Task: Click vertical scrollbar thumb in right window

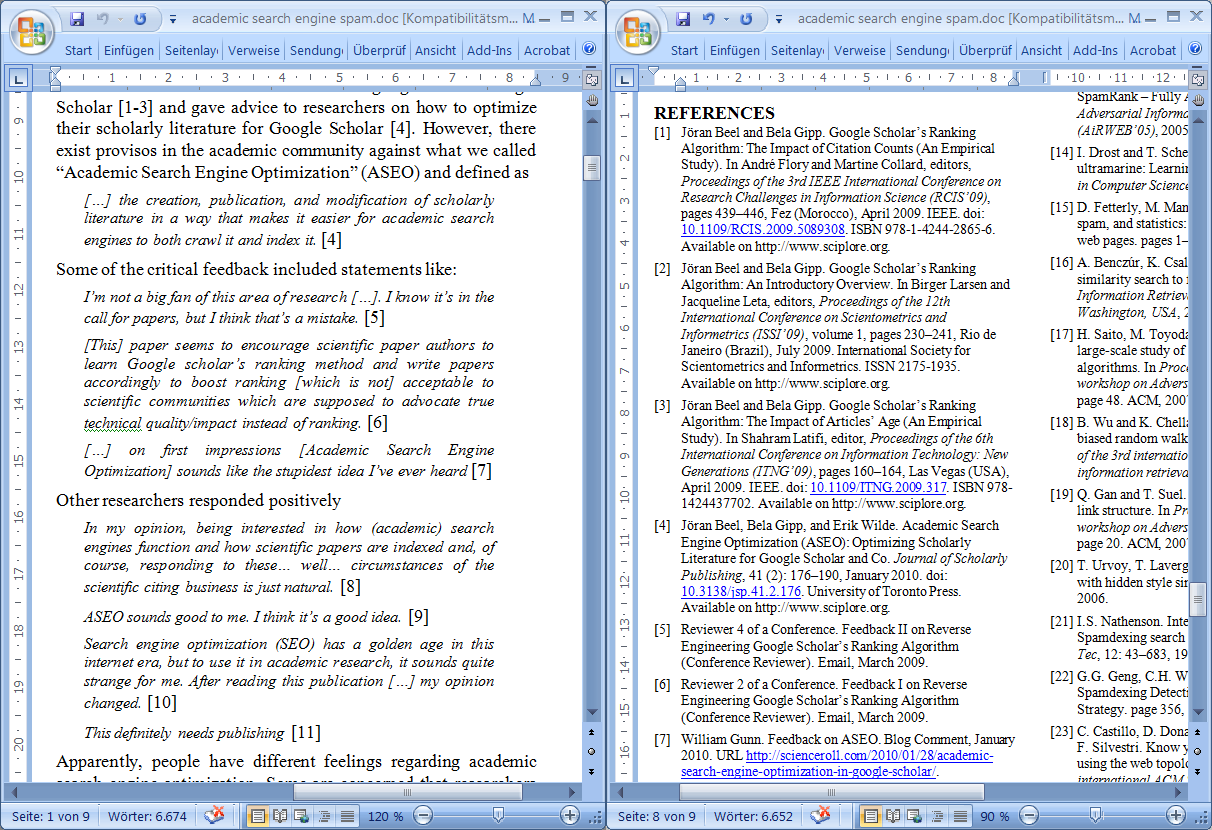Action: click(1198, 602)
